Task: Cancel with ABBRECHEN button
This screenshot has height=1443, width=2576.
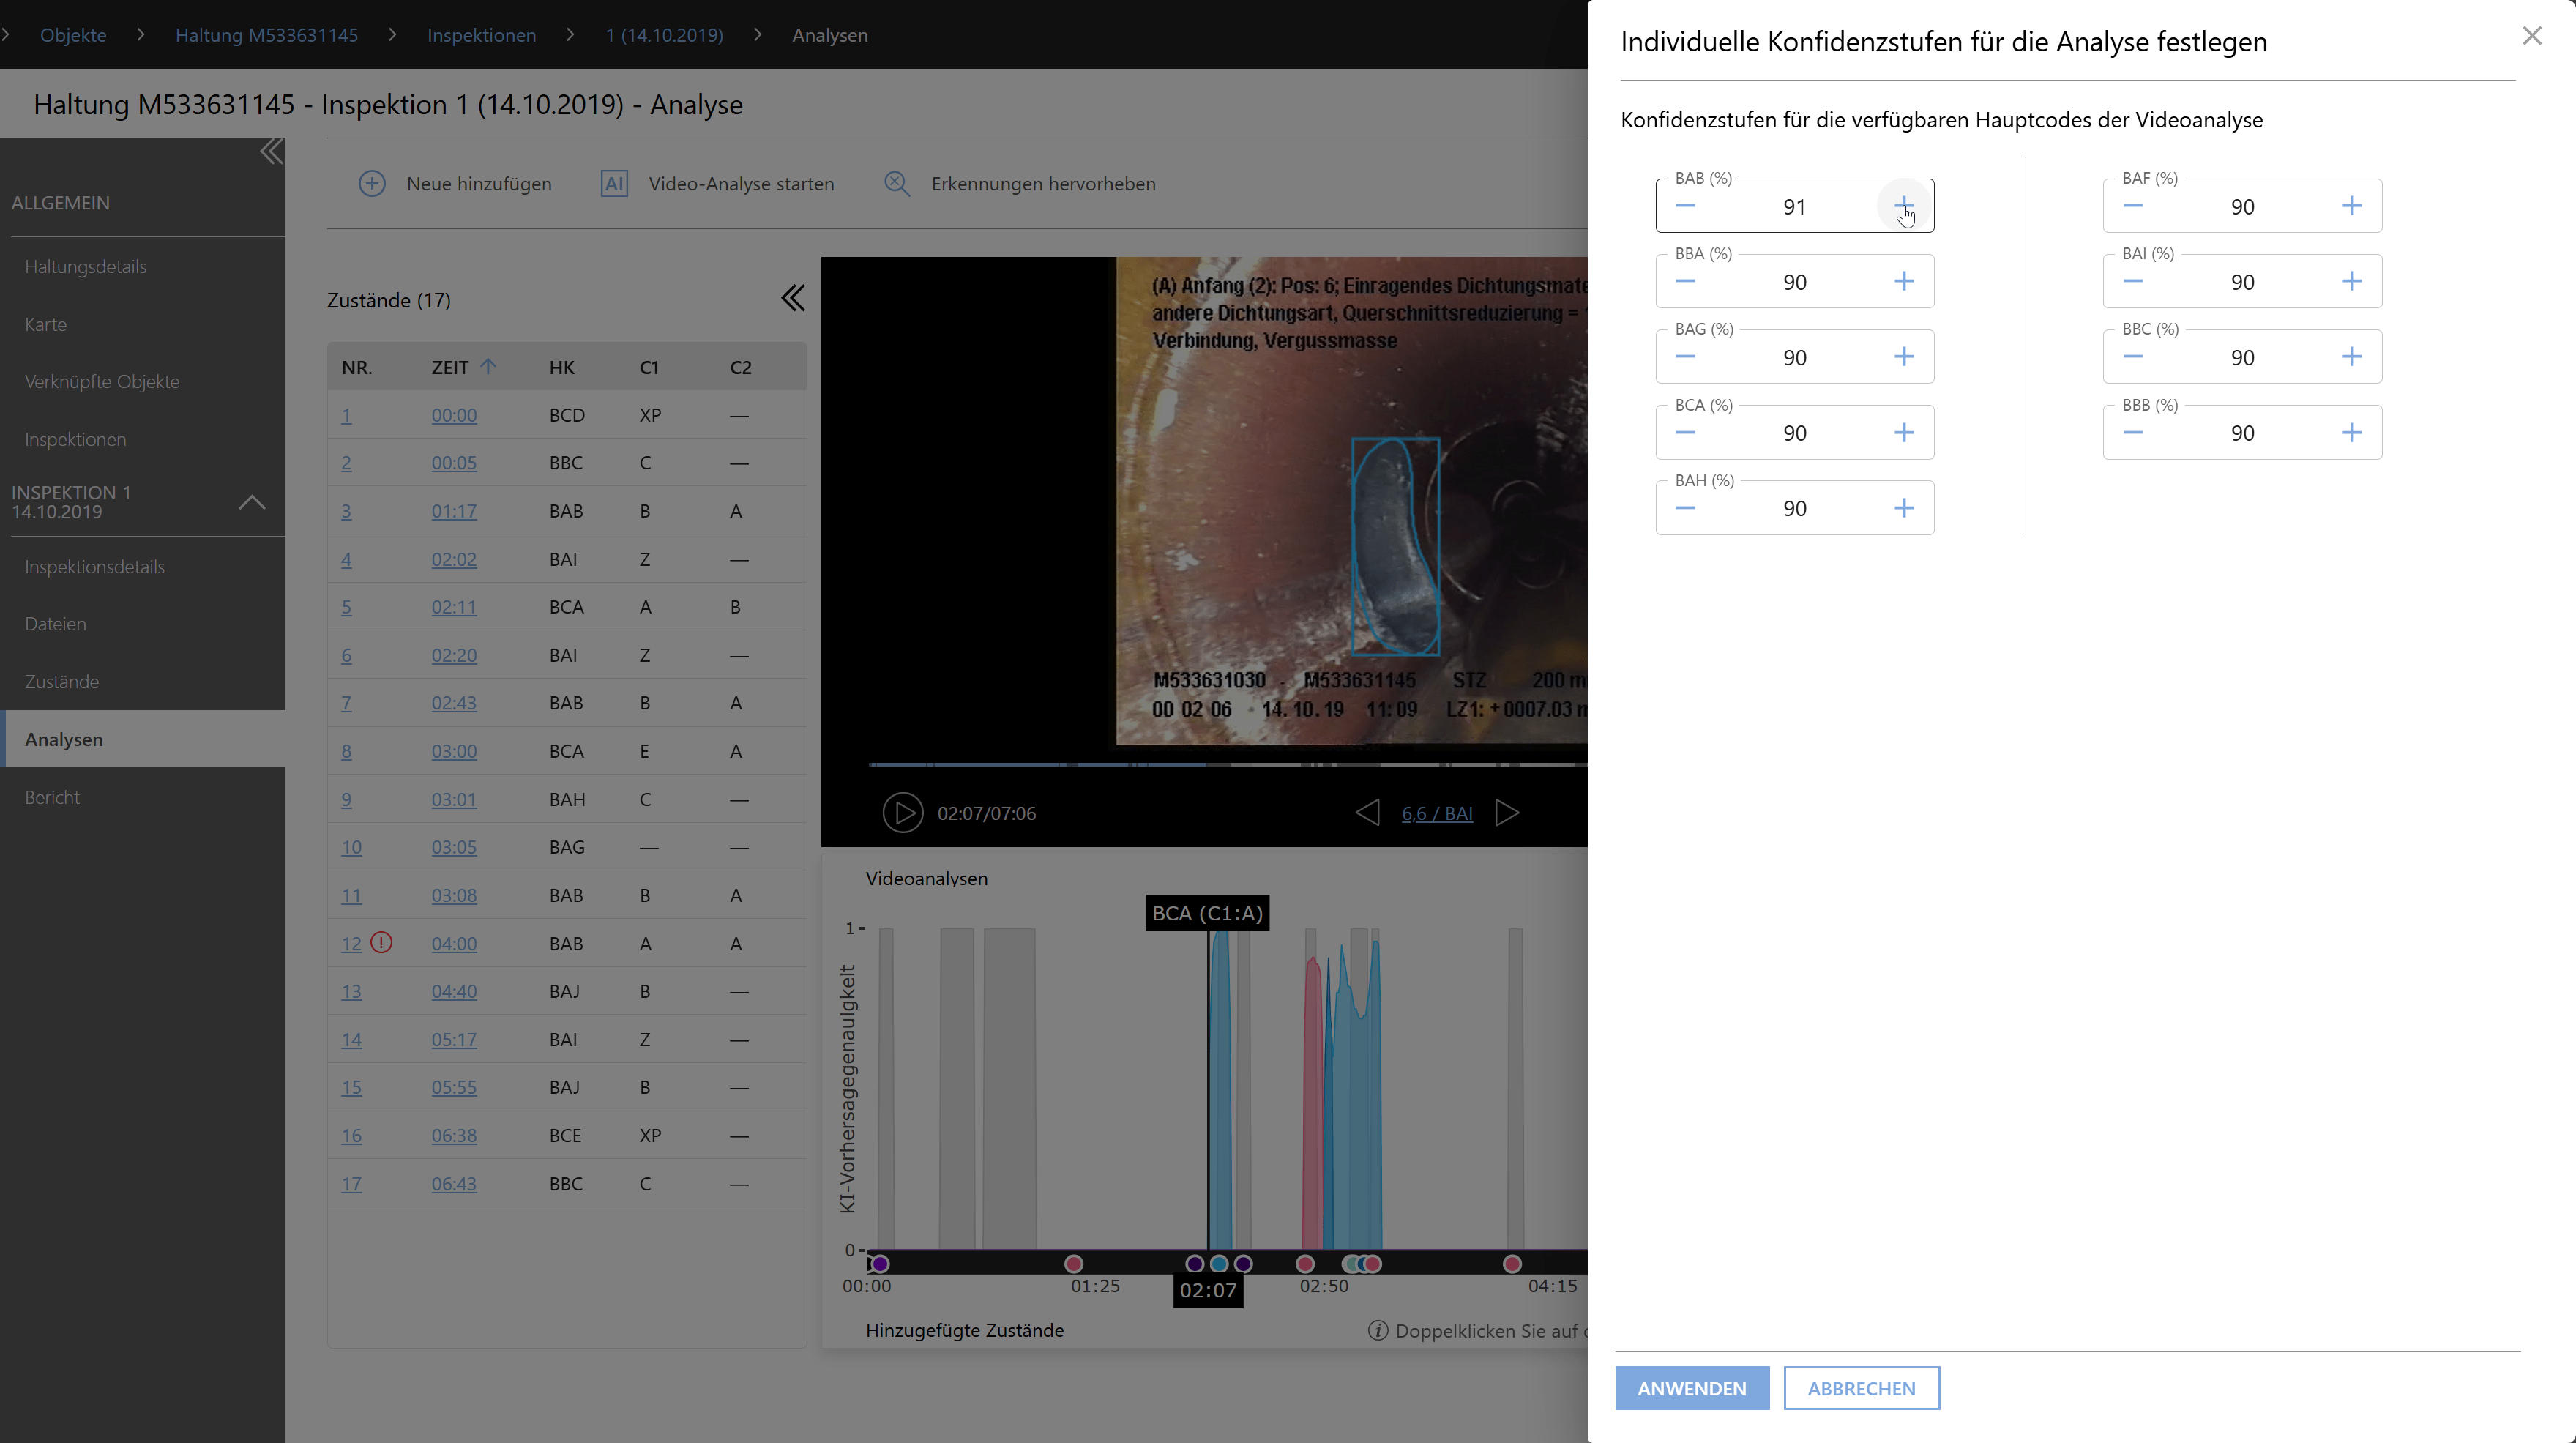Action: click(1861, 1388)
